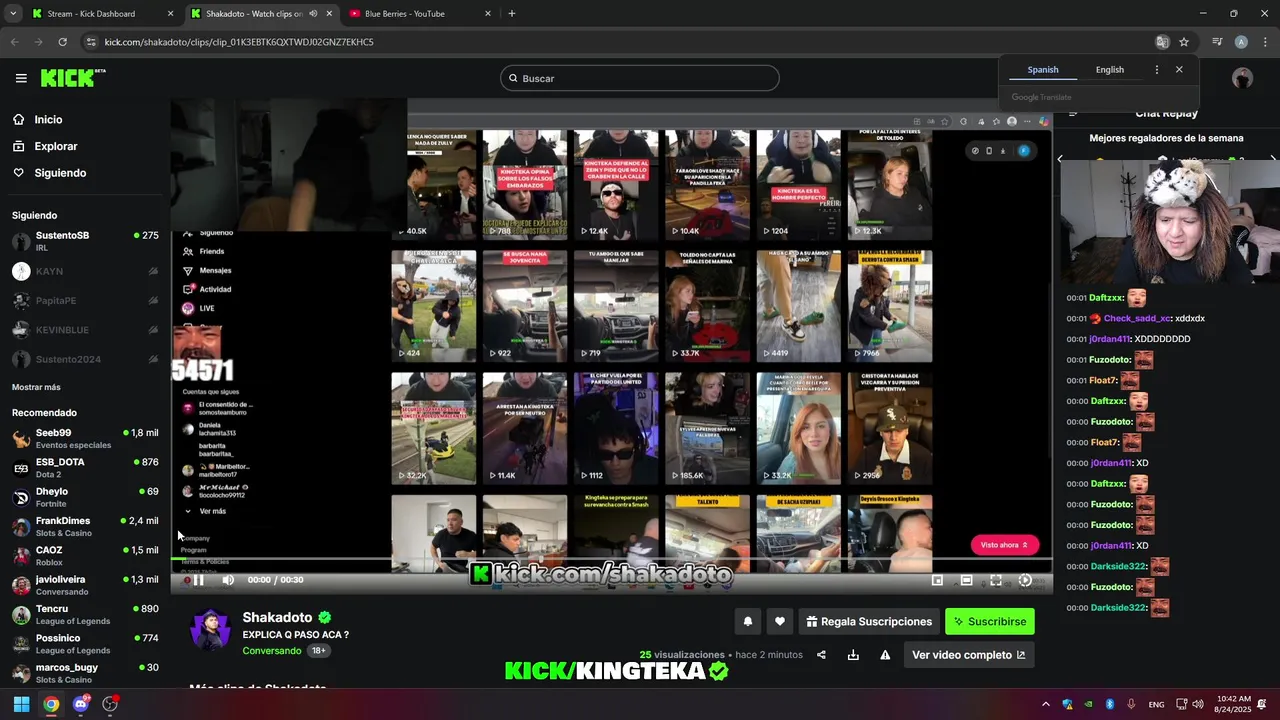Select English in Google Translate
This screenshot has height=720, width=1280.
[1110, 70]
